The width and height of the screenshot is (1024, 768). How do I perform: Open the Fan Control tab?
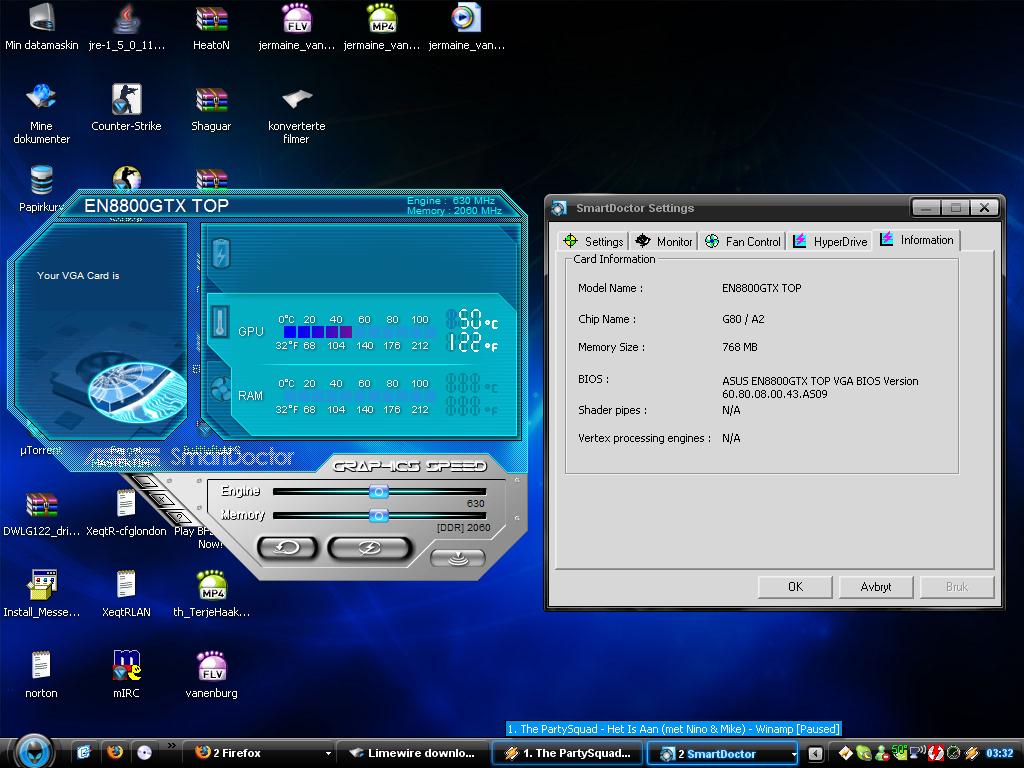(x=743, y=241)
